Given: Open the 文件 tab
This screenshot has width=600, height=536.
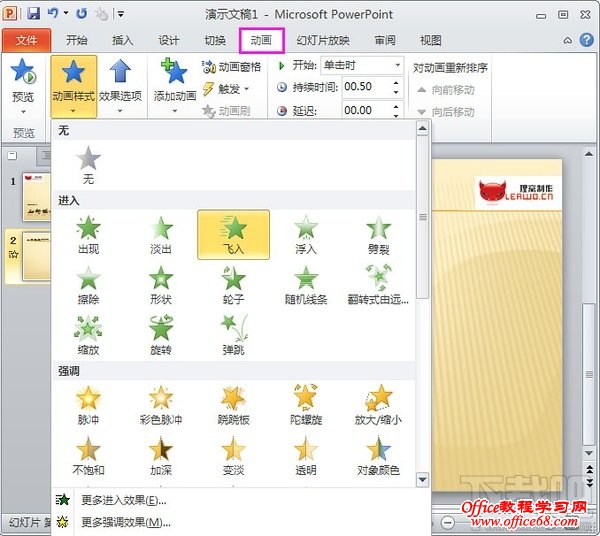Looking at the screenshot, I should tap(26, 40).
